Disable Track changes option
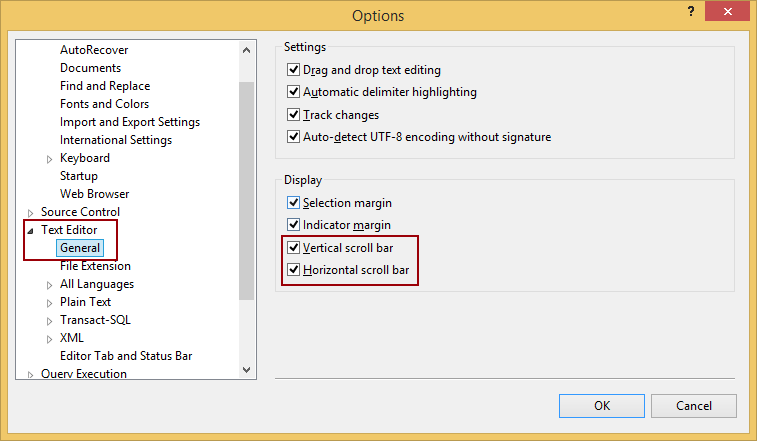 (x=294, y=115)
